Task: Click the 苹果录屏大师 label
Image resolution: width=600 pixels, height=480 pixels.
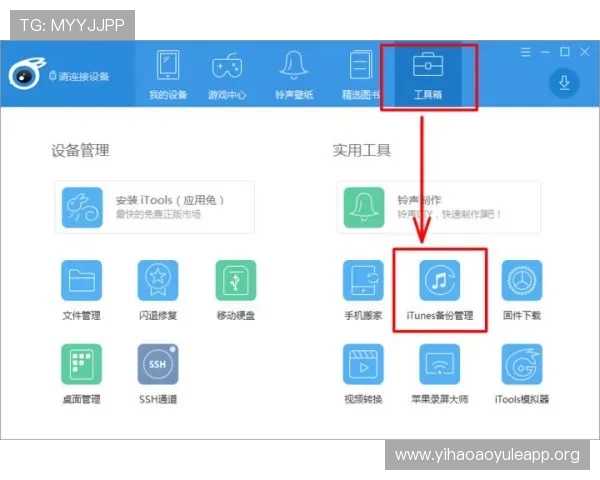Action: 440,399
